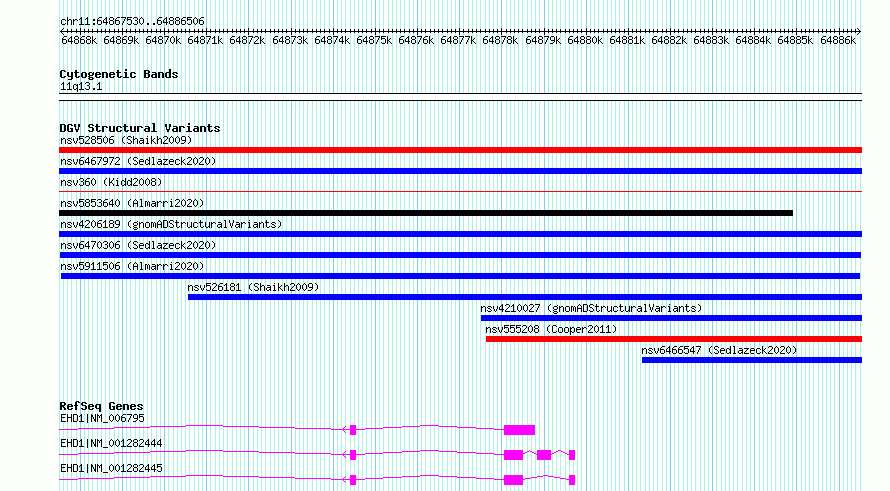Select the blue nsv4210027 variant bar
Image resolution: width=890 pixels, height=491 pixels.
pos(671,318)
